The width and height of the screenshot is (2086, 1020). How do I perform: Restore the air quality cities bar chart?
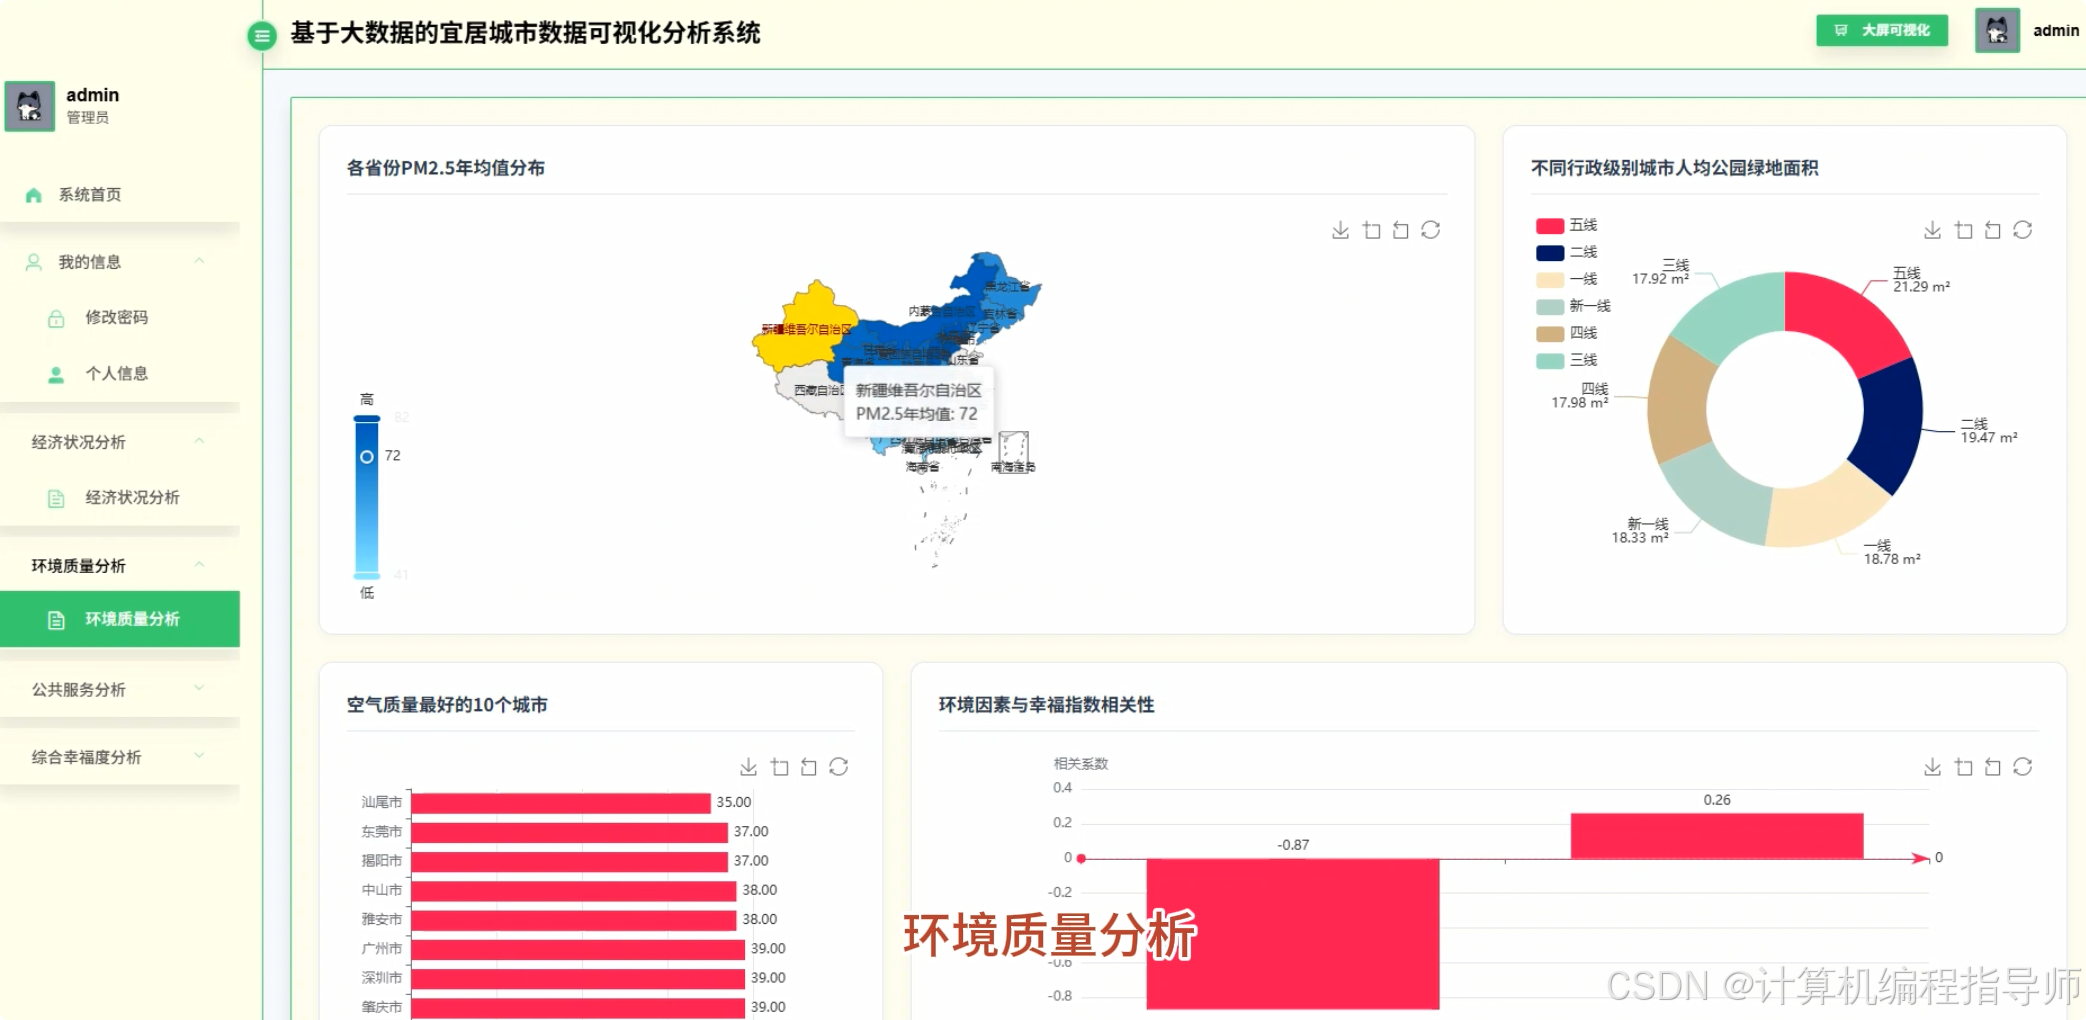click(838, 767)
